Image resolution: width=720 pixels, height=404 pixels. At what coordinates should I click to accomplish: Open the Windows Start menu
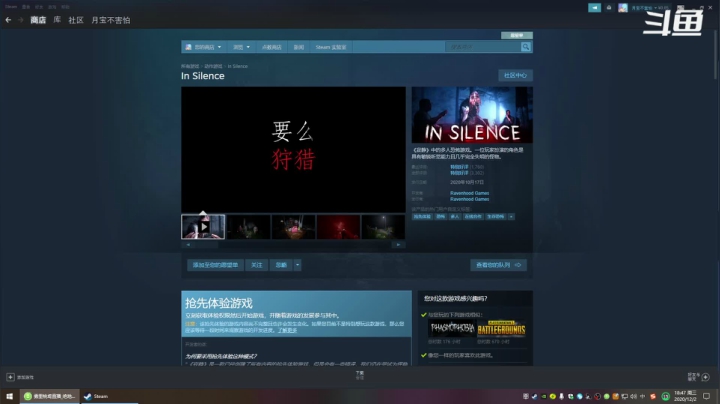pyautogui.click(x=10, y=396)
